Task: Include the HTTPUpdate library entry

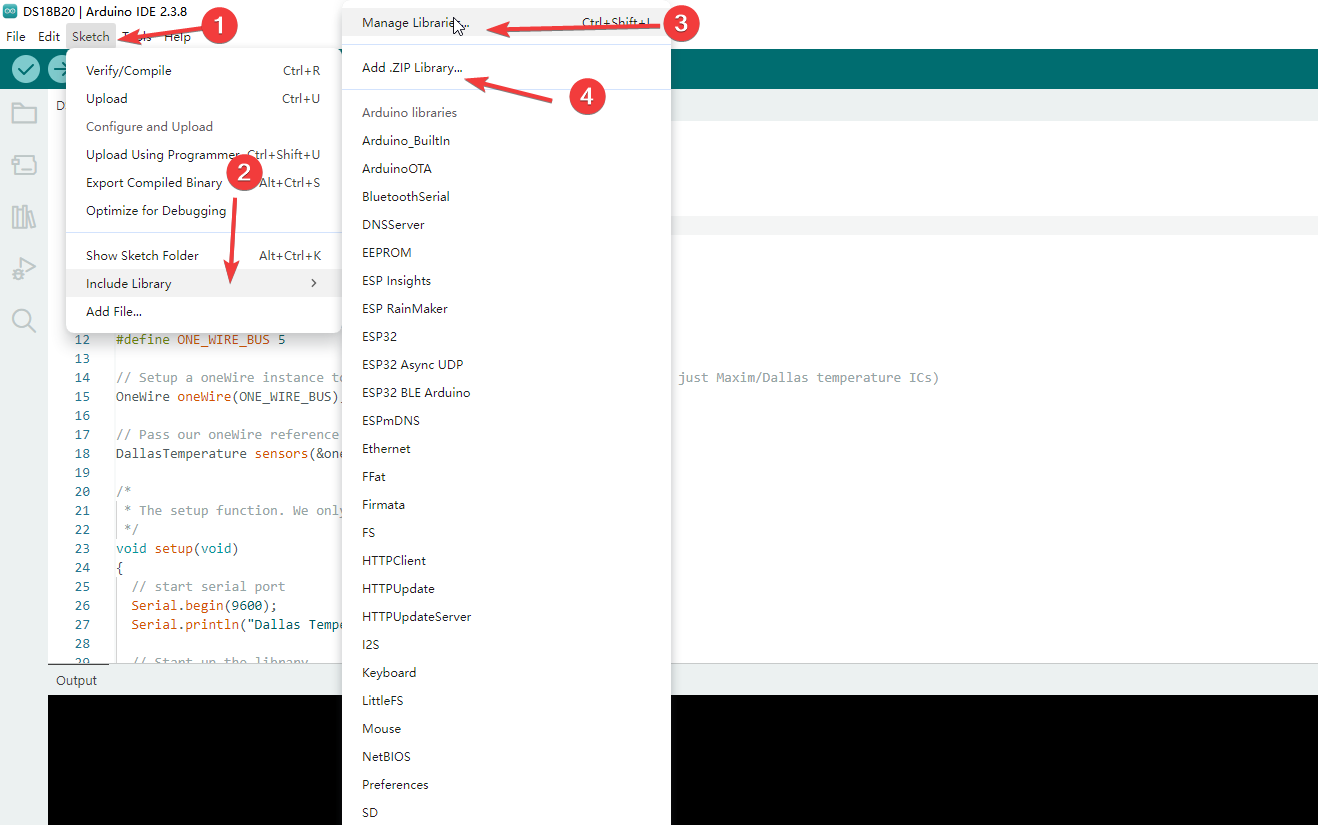Action: [506, 589]
